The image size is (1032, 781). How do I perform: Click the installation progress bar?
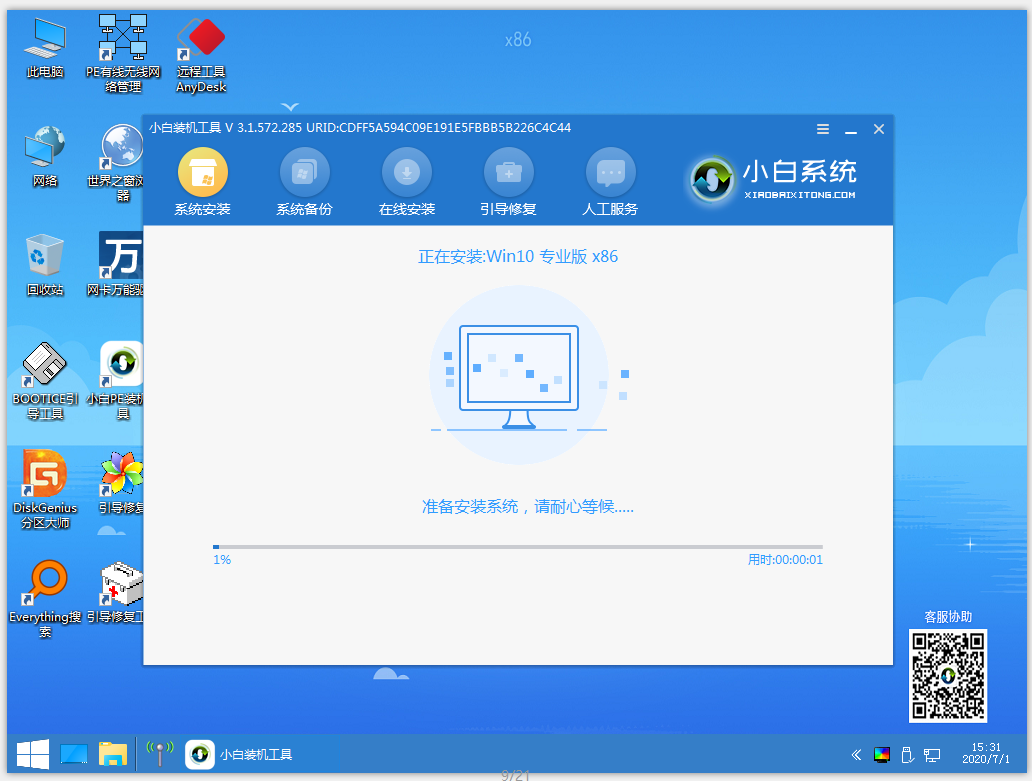click(516, 543)
